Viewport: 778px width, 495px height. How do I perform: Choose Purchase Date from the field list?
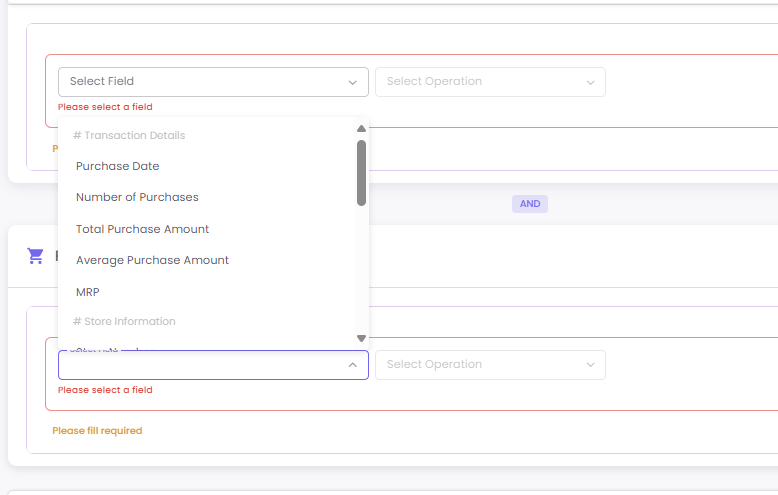118,166
